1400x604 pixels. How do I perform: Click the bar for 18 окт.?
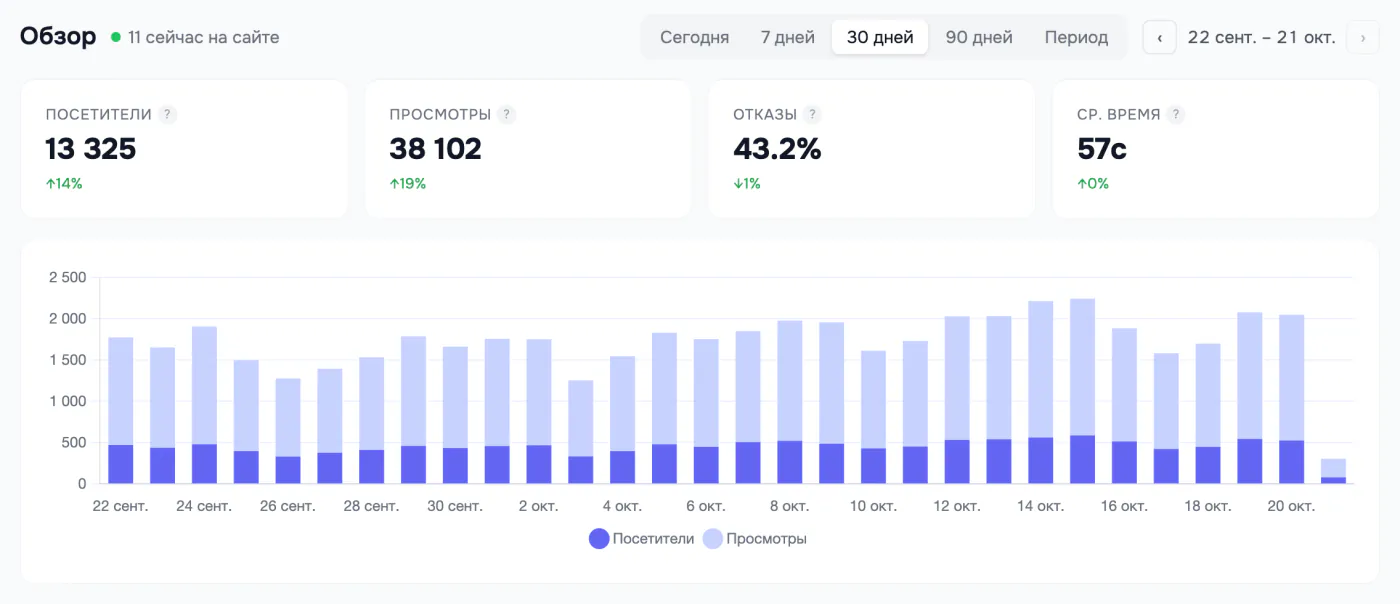(1208, 414)
